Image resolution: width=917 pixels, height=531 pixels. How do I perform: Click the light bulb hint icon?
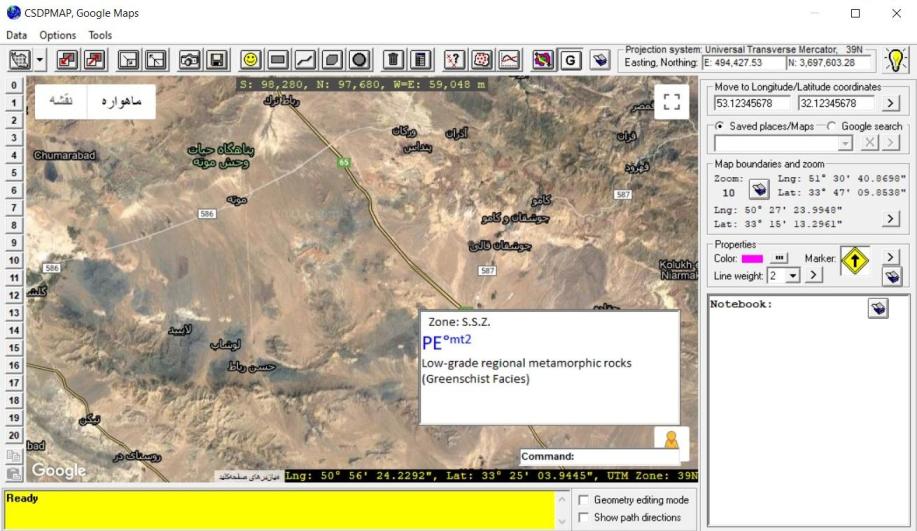click(x=895, y=60)
